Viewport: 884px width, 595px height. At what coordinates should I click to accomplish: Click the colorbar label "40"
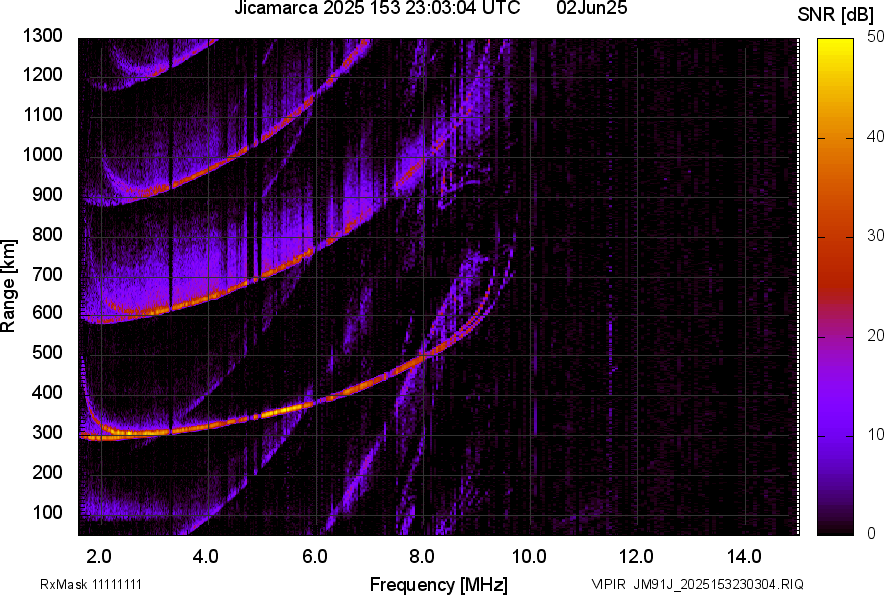(875, 136)
